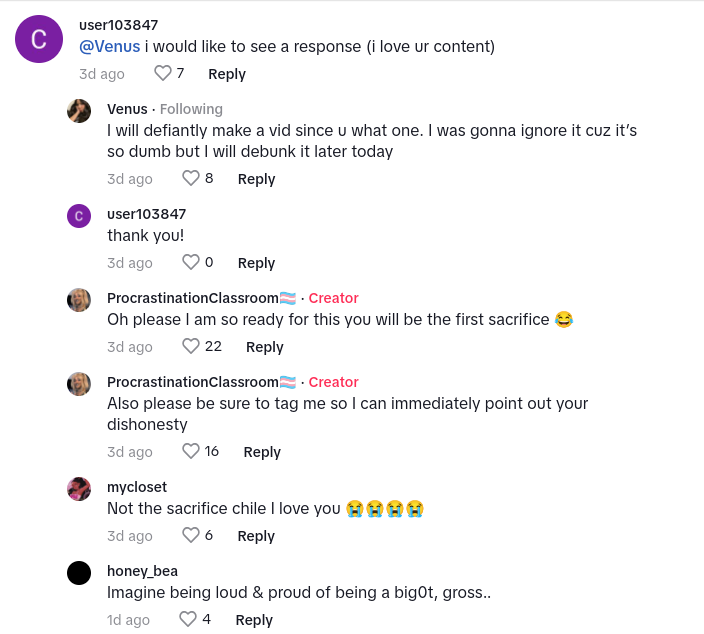Screen dimensions: 704x634
Task: Like the "tag me" dishonesty comment
Action: [191, 451]
